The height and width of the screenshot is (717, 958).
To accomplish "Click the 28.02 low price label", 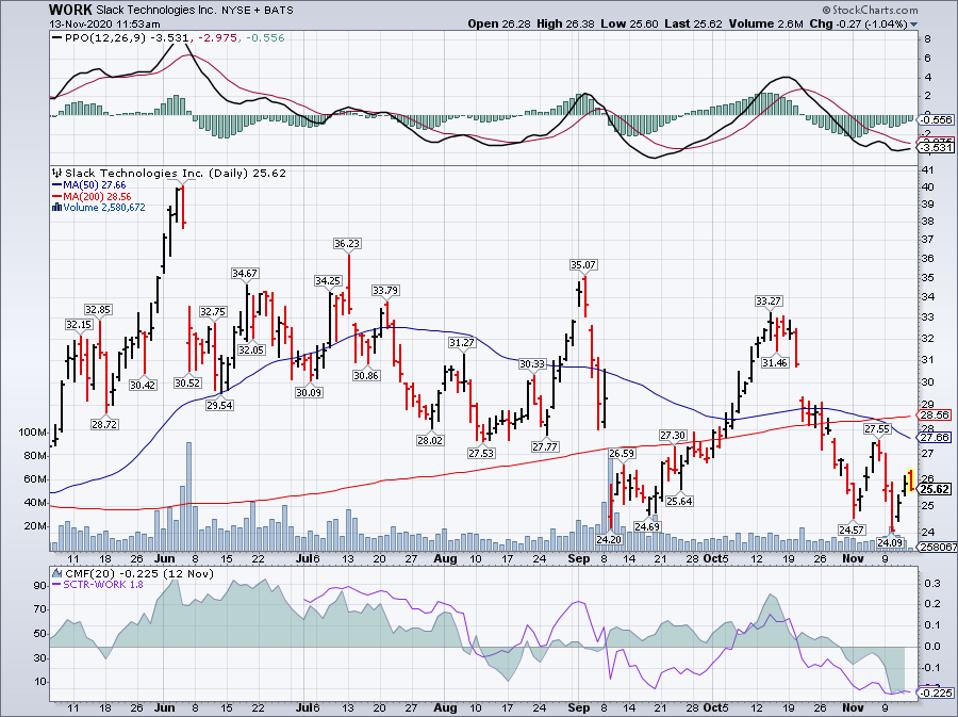I will [x=429, y=440].
